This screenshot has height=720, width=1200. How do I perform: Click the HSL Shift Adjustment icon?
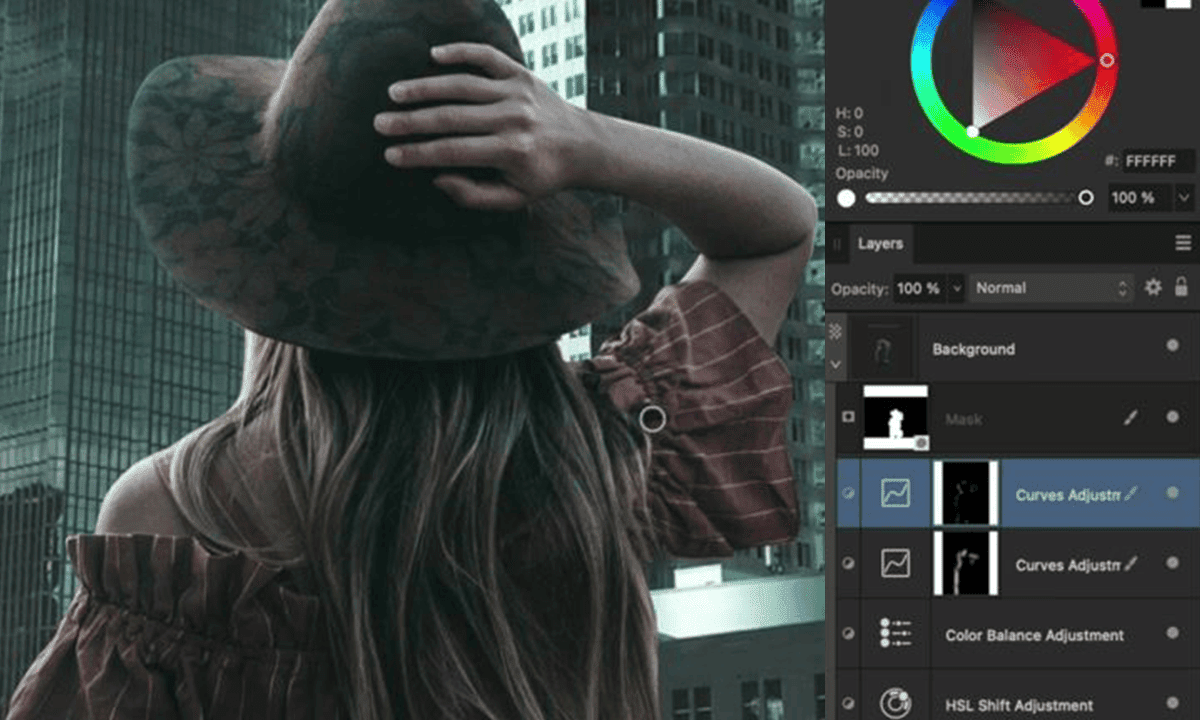tap(895, 704)
